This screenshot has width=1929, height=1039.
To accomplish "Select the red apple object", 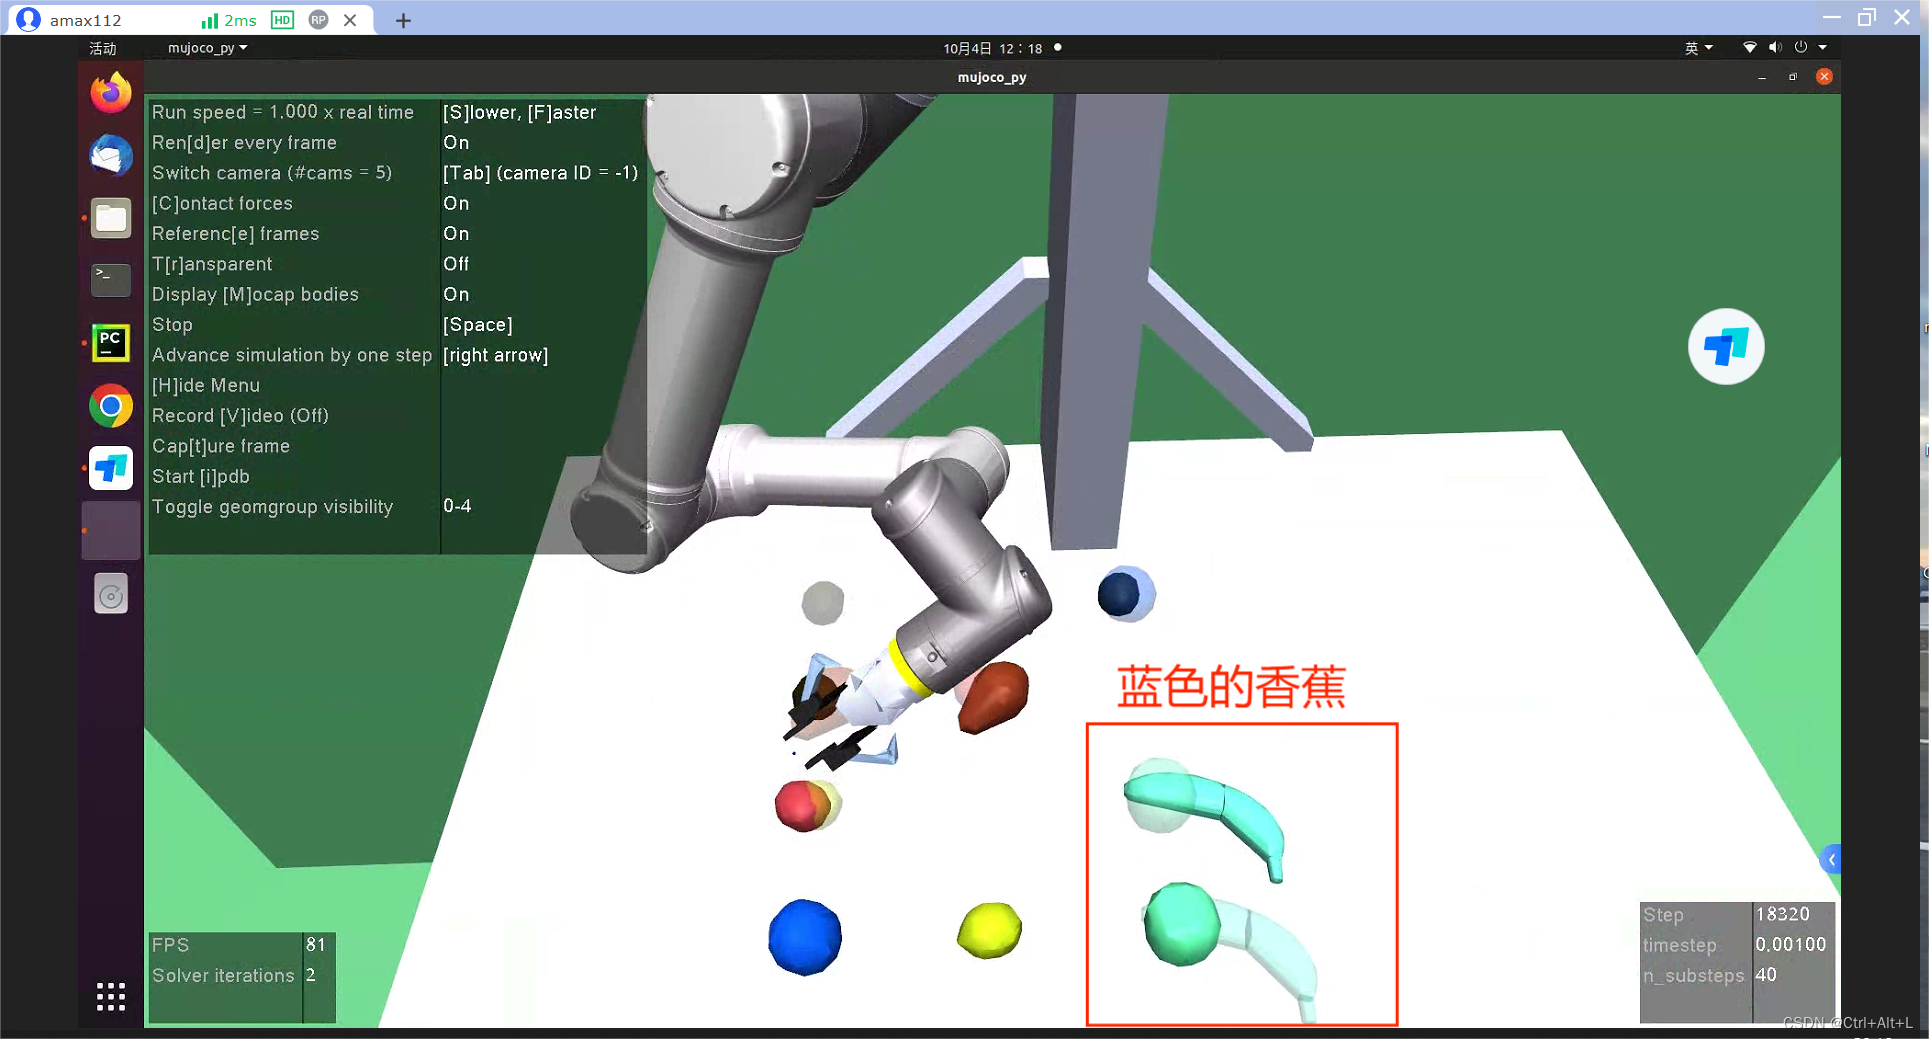I will [803, 807].
